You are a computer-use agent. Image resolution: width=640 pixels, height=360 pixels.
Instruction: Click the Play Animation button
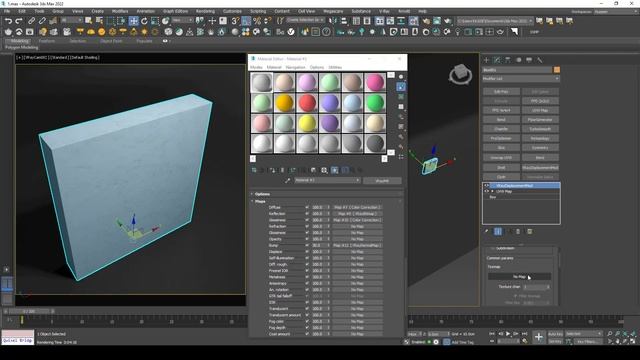508,334
